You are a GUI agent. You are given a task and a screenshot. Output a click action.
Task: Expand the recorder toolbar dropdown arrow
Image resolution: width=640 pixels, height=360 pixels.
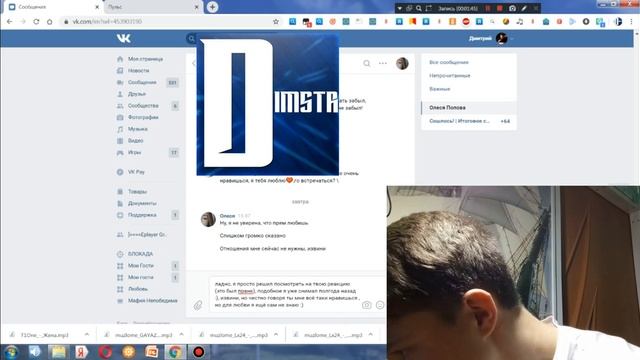click(400, 8)
